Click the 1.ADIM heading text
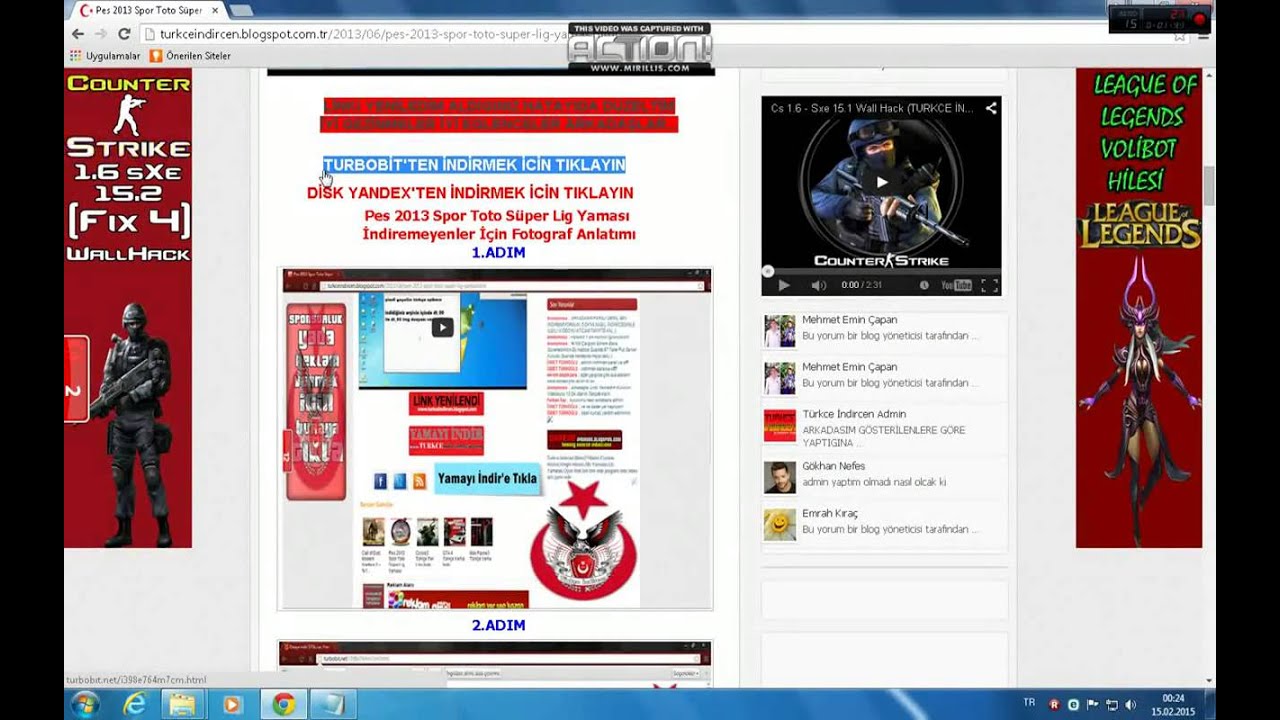The height and width of the screenshot is (720, 1280). pyautogui.click(x=498, y=253)
